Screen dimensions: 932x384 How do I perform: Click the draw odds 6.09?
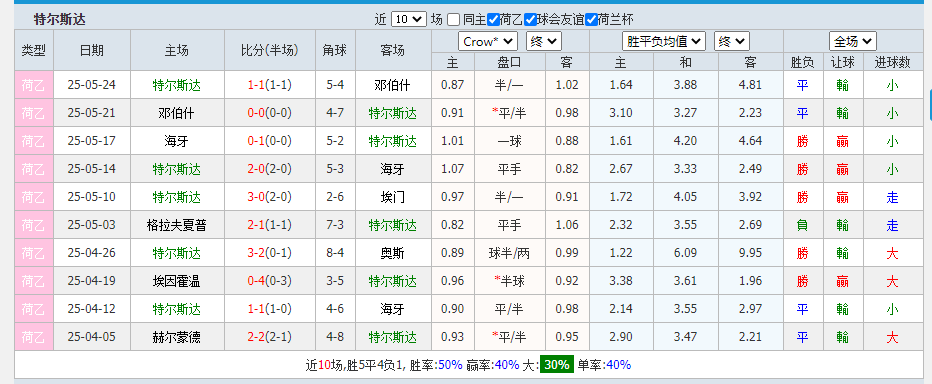point(685,253)
